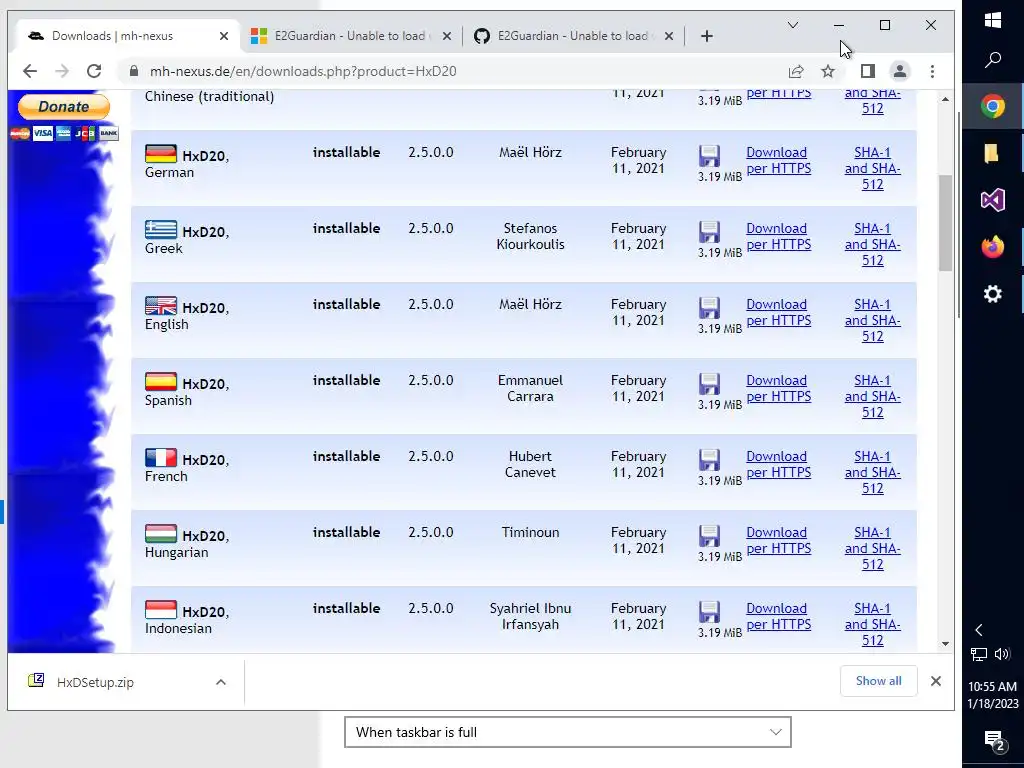Click the floppy disk icon in Greek row
Image resolution: width=1024 pixels, height=768 pixels.
709,232
